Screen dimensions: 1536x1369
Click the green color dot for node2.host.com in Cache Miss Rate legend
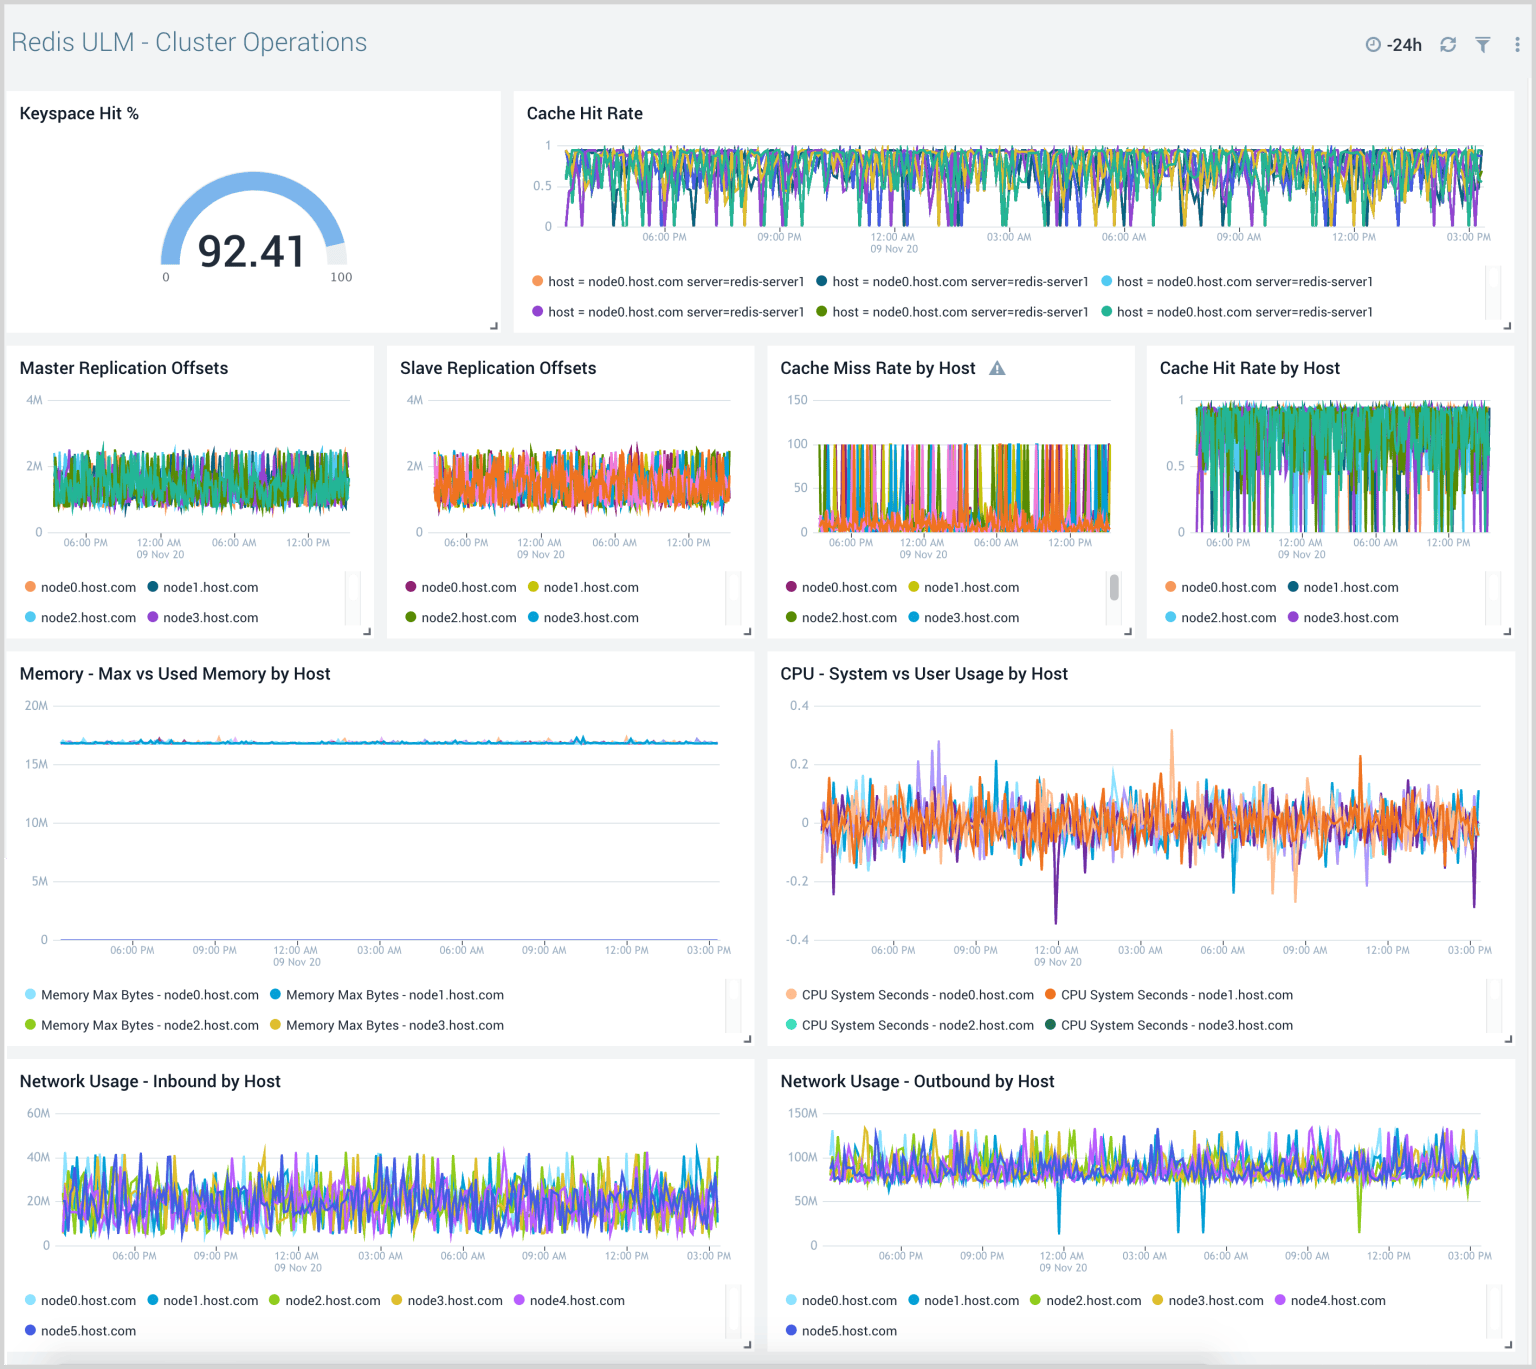(790, 617)
